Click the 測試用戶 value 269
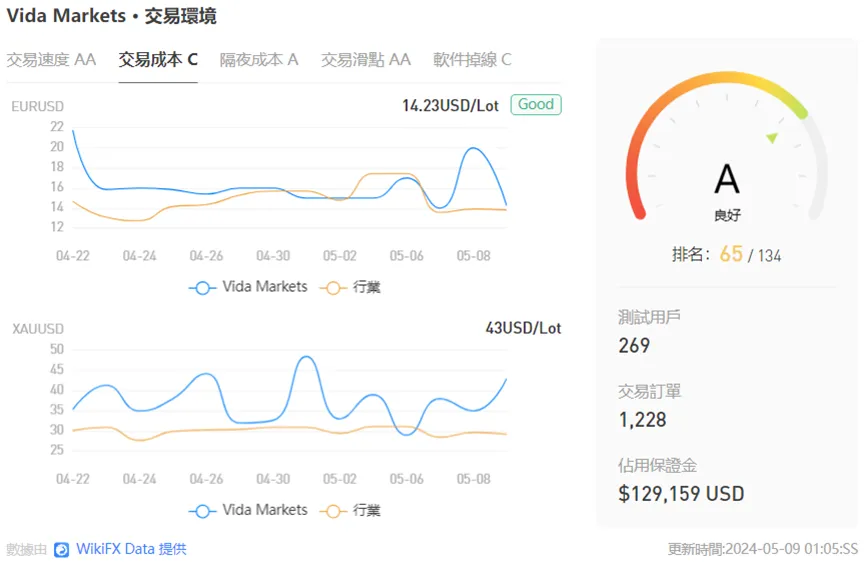This screenshot has width=865, height=563. pos(634,346)
